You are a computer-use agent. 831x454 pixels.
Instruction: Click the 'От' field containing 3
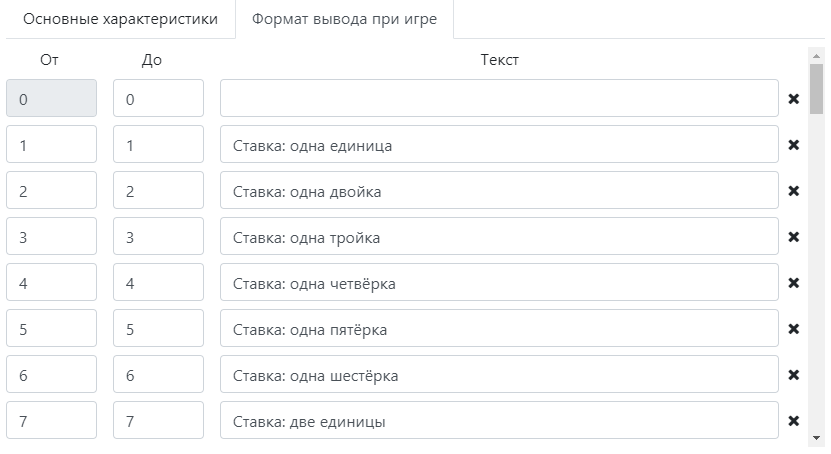(52, 237)
